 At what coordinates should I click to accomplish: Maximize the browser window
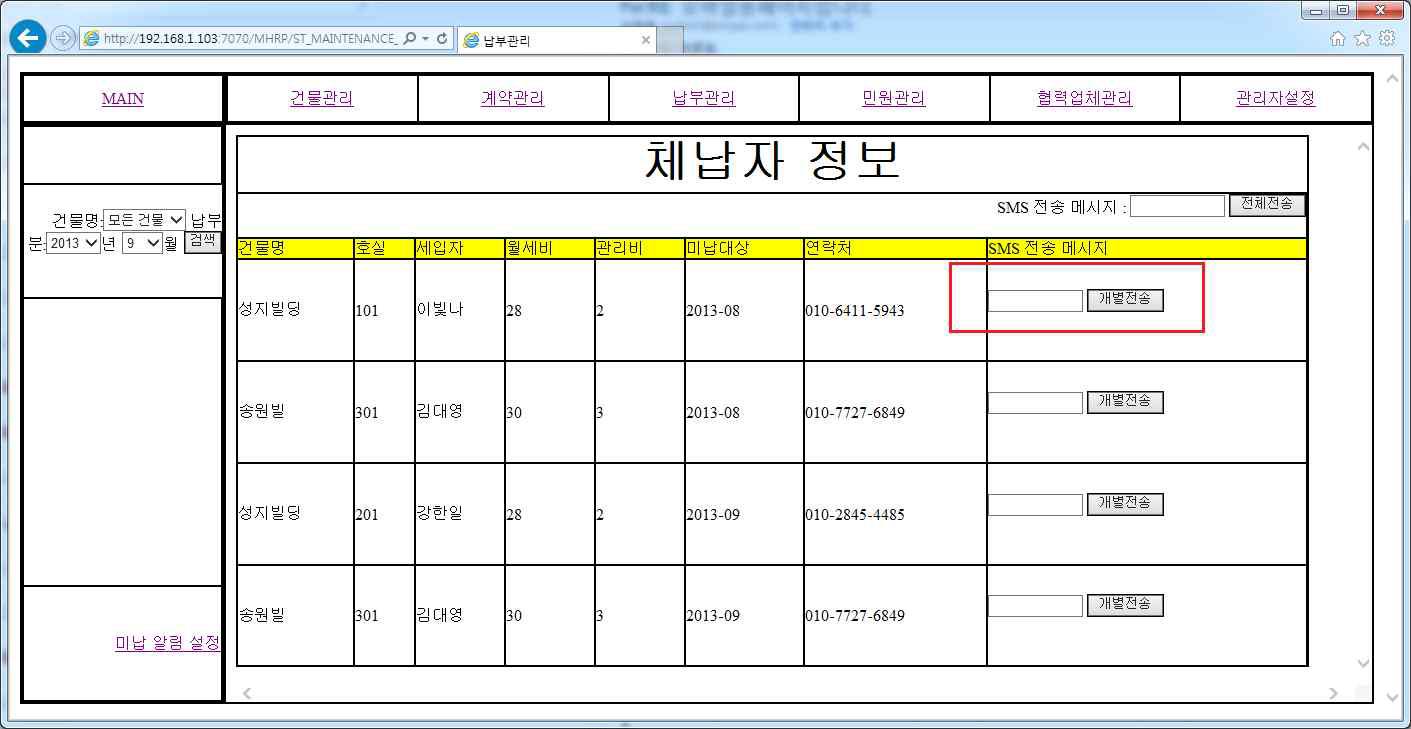point(1342,10)
